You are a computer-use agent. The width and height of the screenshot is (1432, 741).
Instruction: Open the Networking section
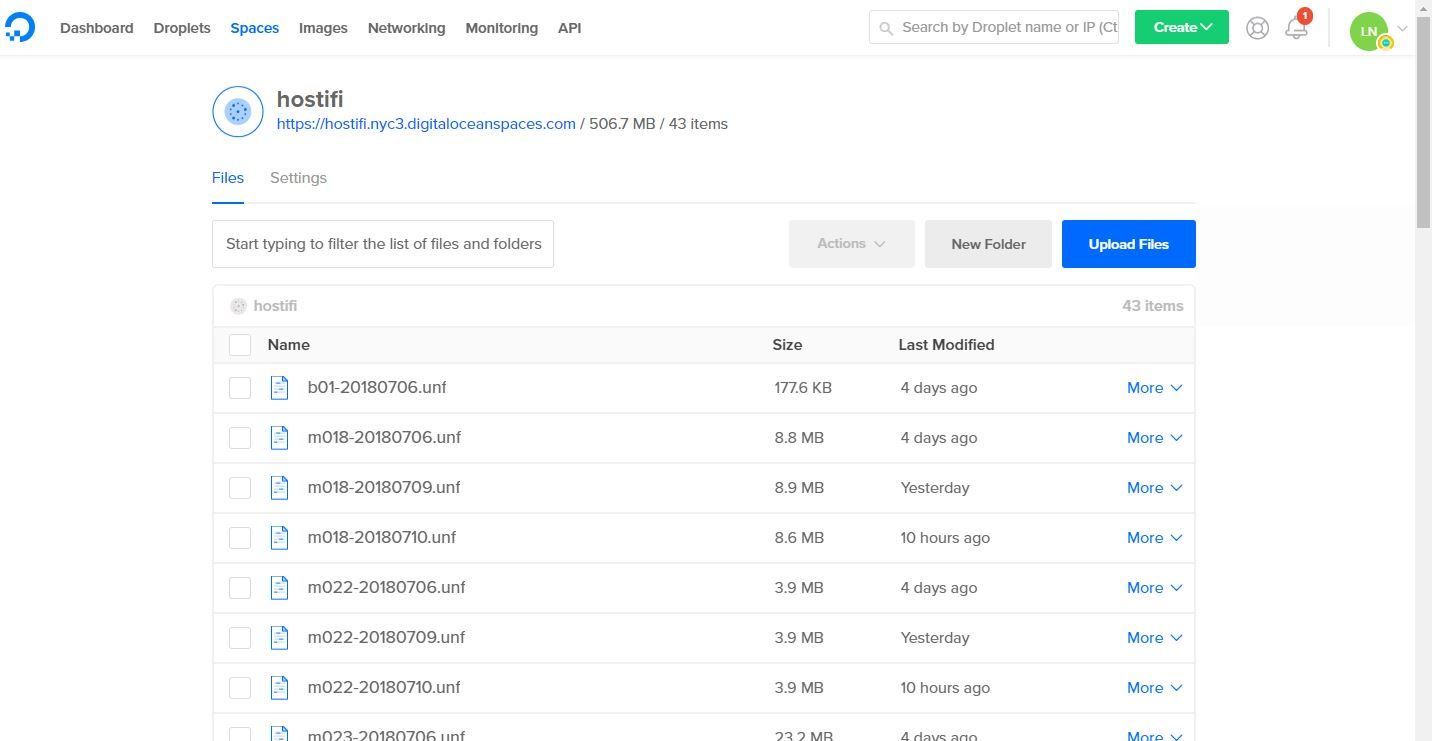[x=406, y=27]
